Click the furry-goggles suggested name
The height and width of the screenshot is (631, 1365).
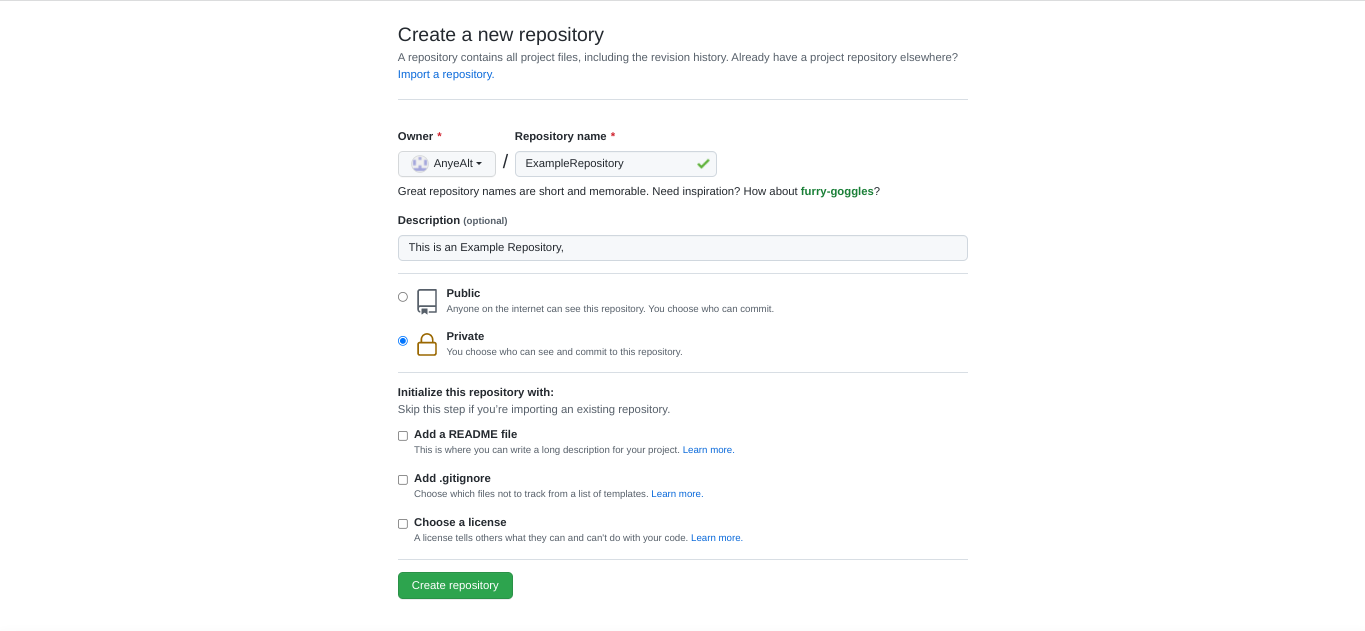coord(838,191)
